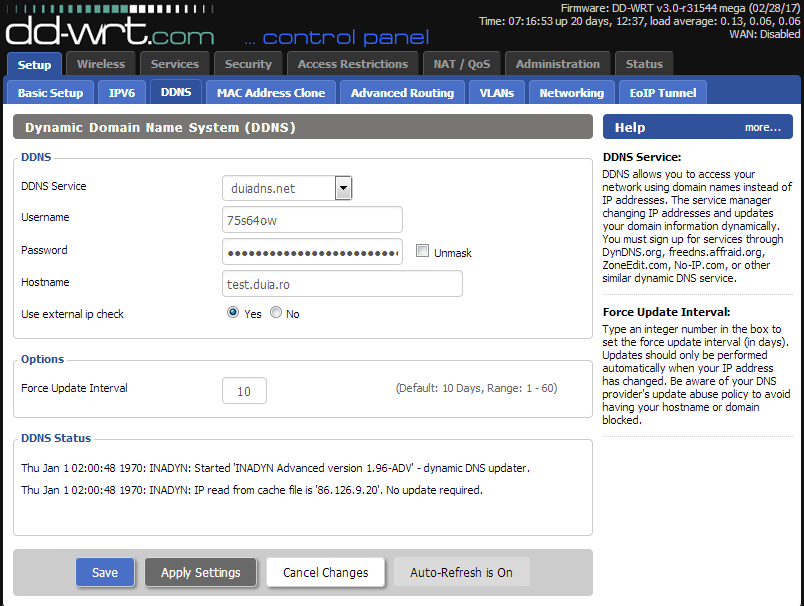Open the Setup main tab
The image size is (804, 606).
click(34, 65)
